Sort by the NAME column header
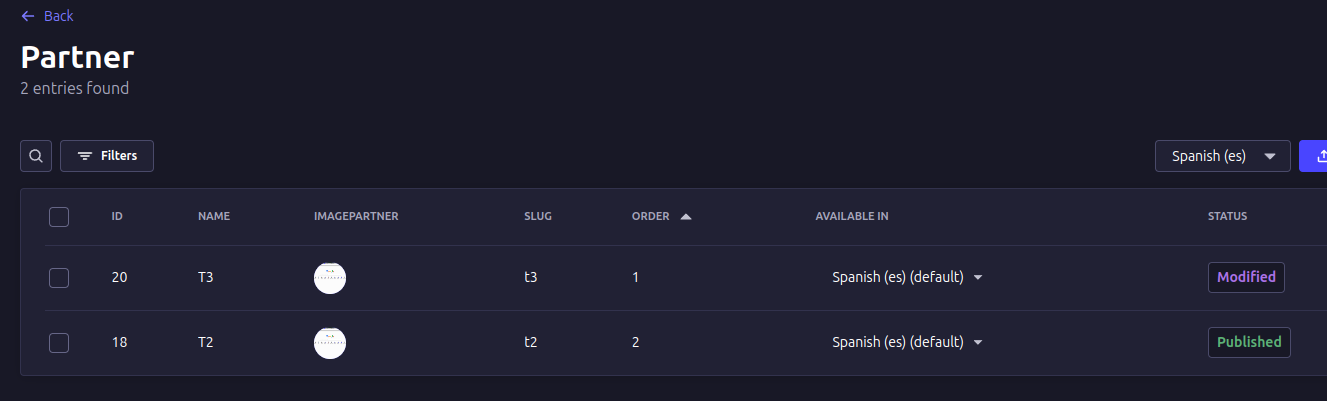 [x=214, y=216]
